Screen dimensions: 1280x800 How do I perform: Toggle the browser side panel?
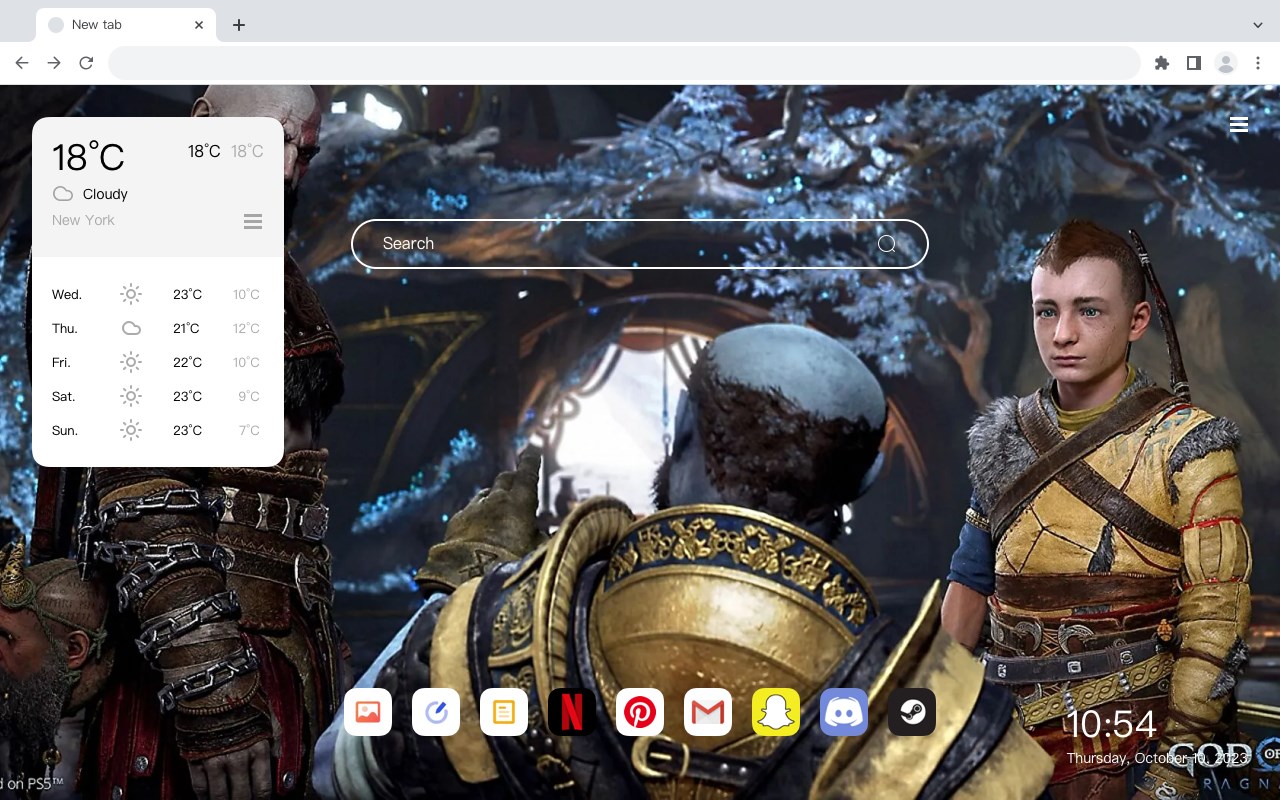(x=1194, y=63)
